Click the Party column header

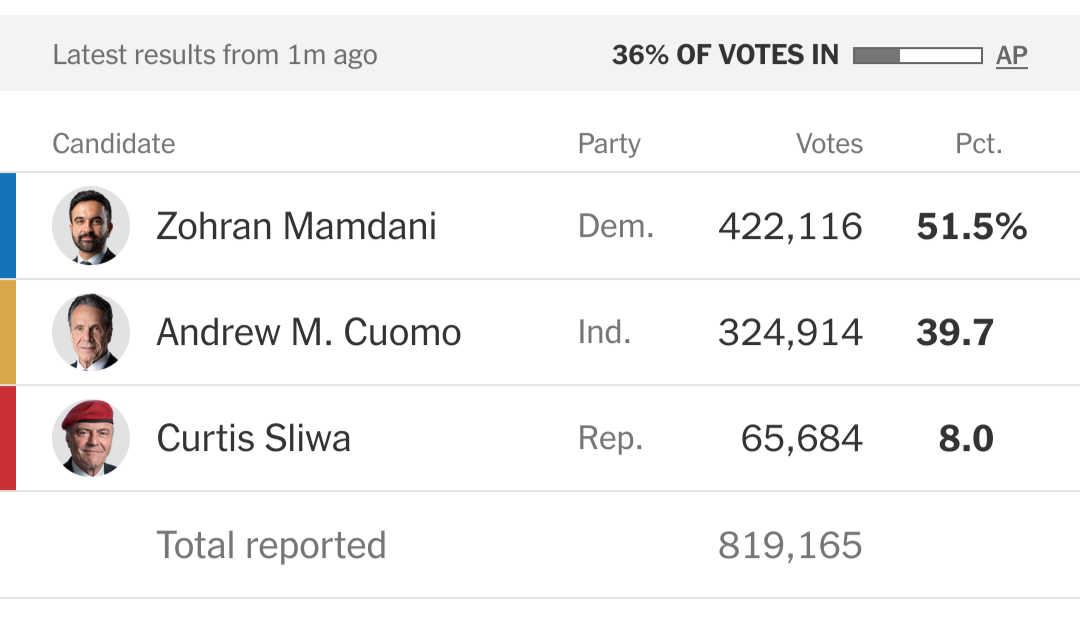coord(609,144)
